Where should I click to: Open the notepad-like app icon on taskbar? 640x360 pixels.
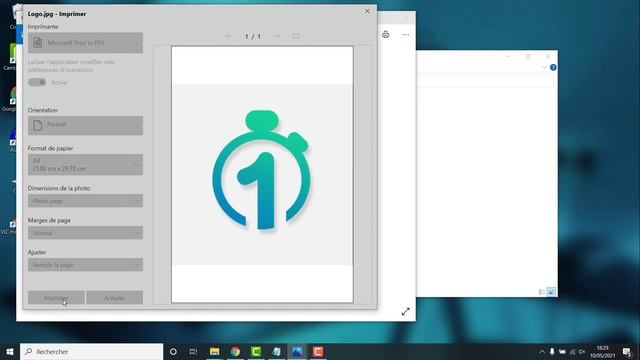(x=277, y=351)
